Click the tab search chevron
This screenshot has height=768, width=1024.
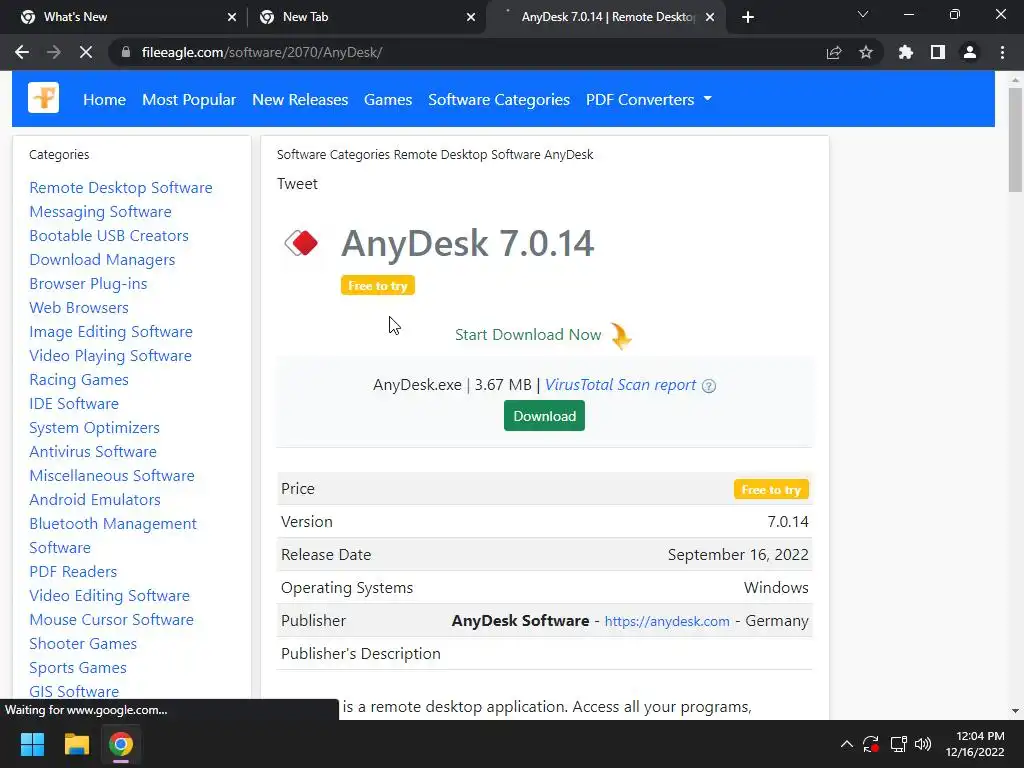(863, 14)
